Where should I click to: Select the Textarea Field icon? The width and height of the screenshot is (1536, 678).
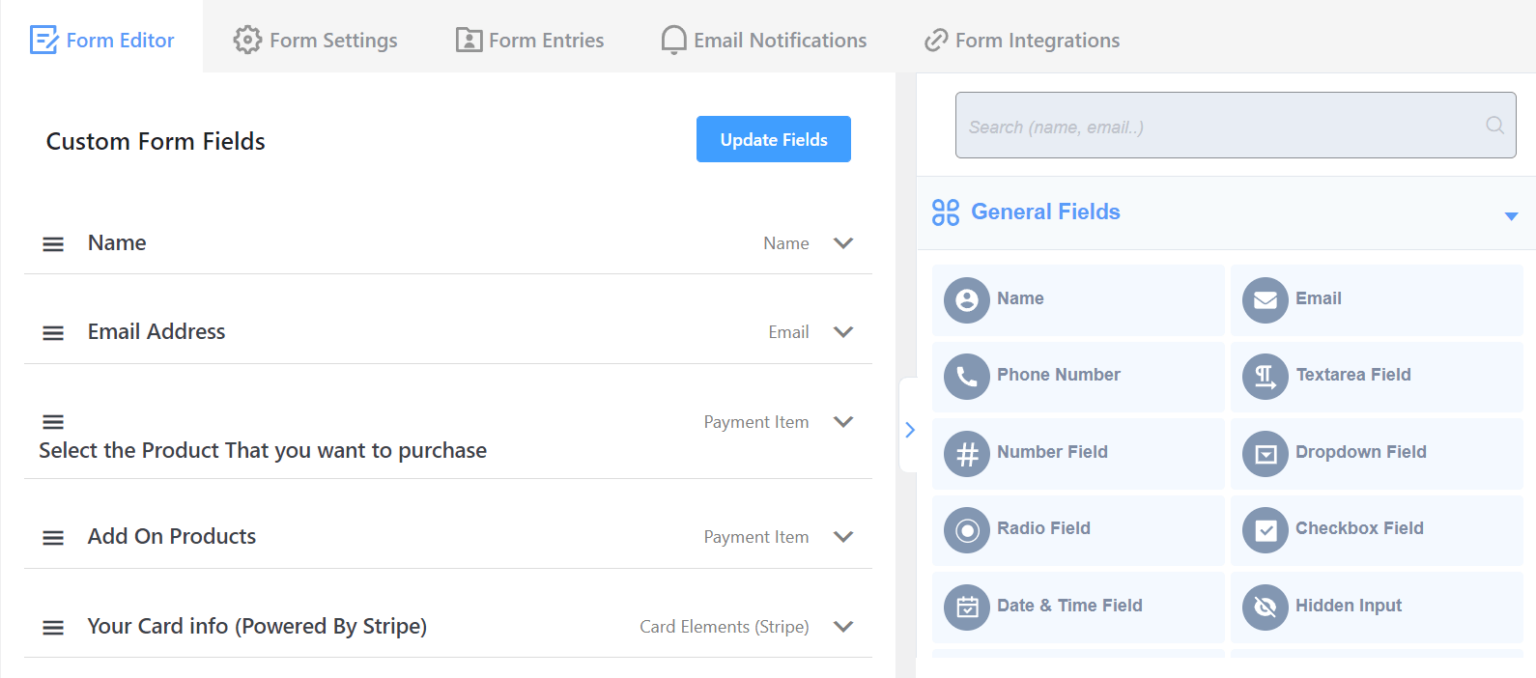point(1265,376)
